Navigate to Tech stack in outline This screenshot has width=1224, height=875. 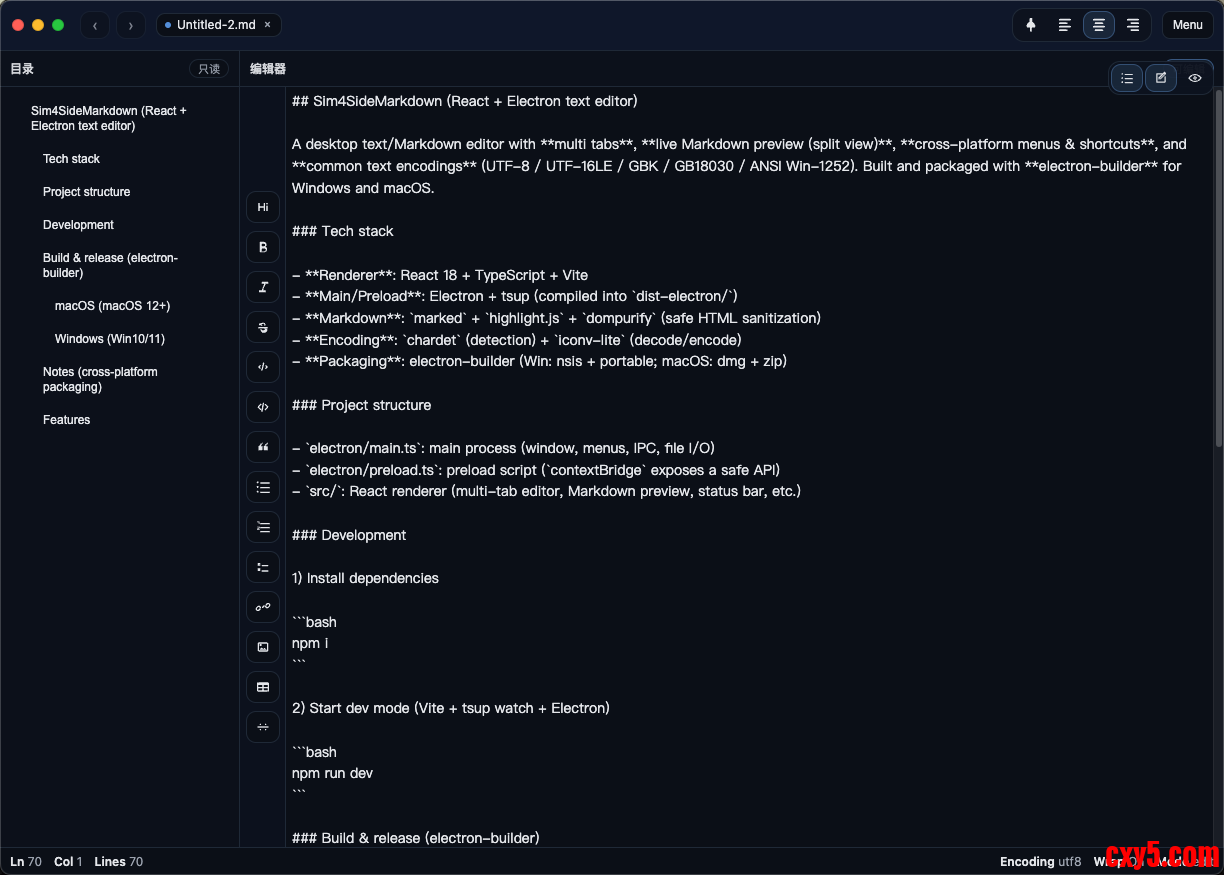click(x=71, y=159)
